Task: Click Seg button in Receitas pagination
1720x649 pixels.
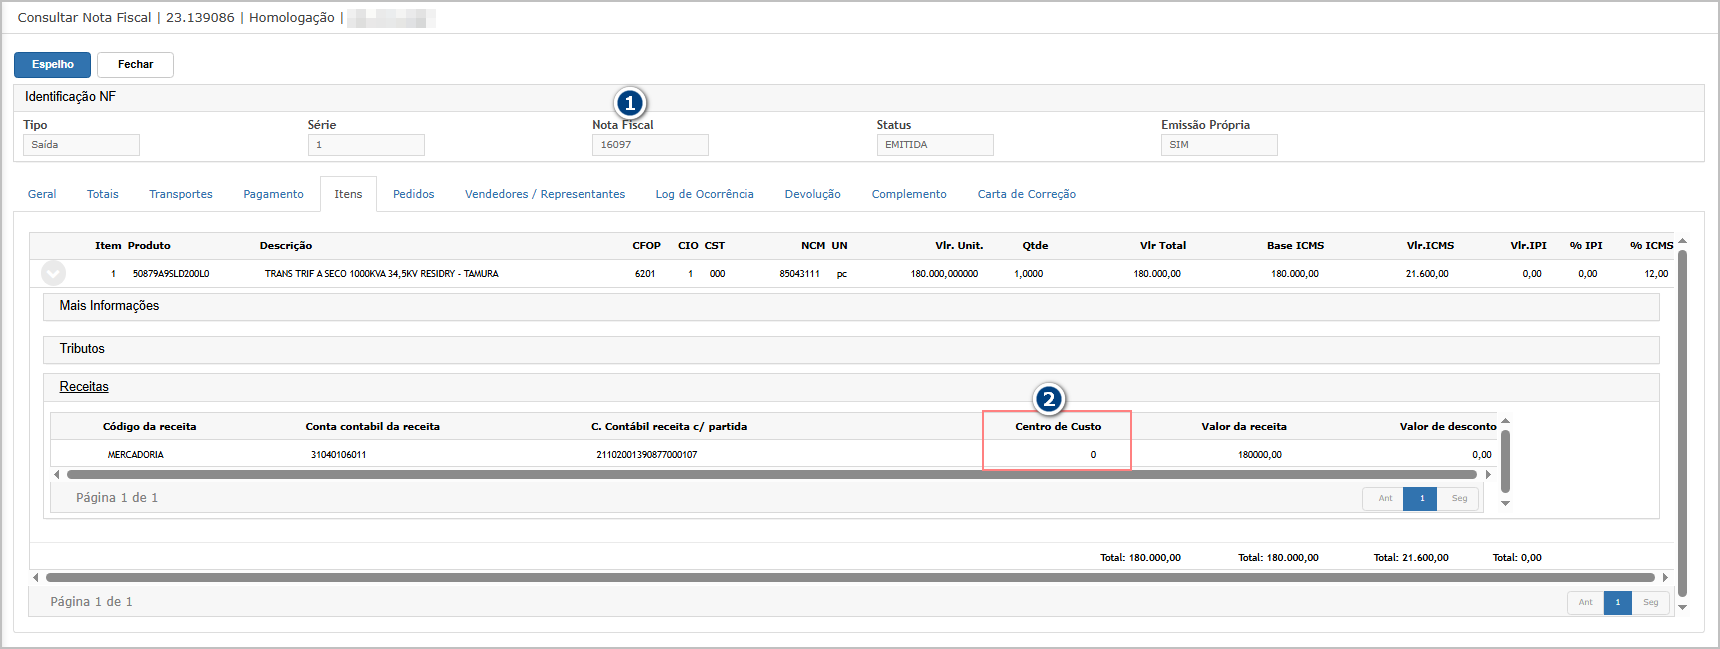Action: [x=1459, y=498]
